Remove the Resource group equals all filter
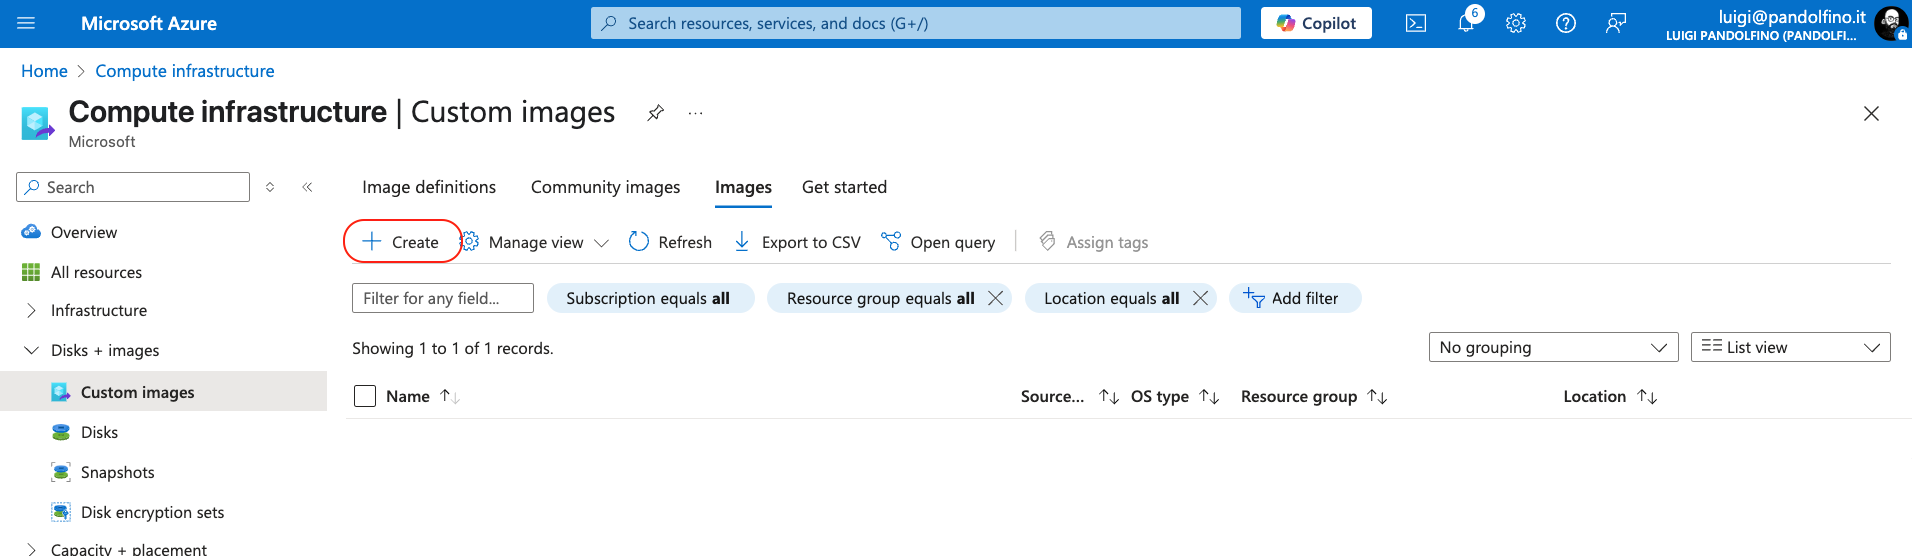The width and height of the screenshot is (1912, 556). tap(995, 298)
